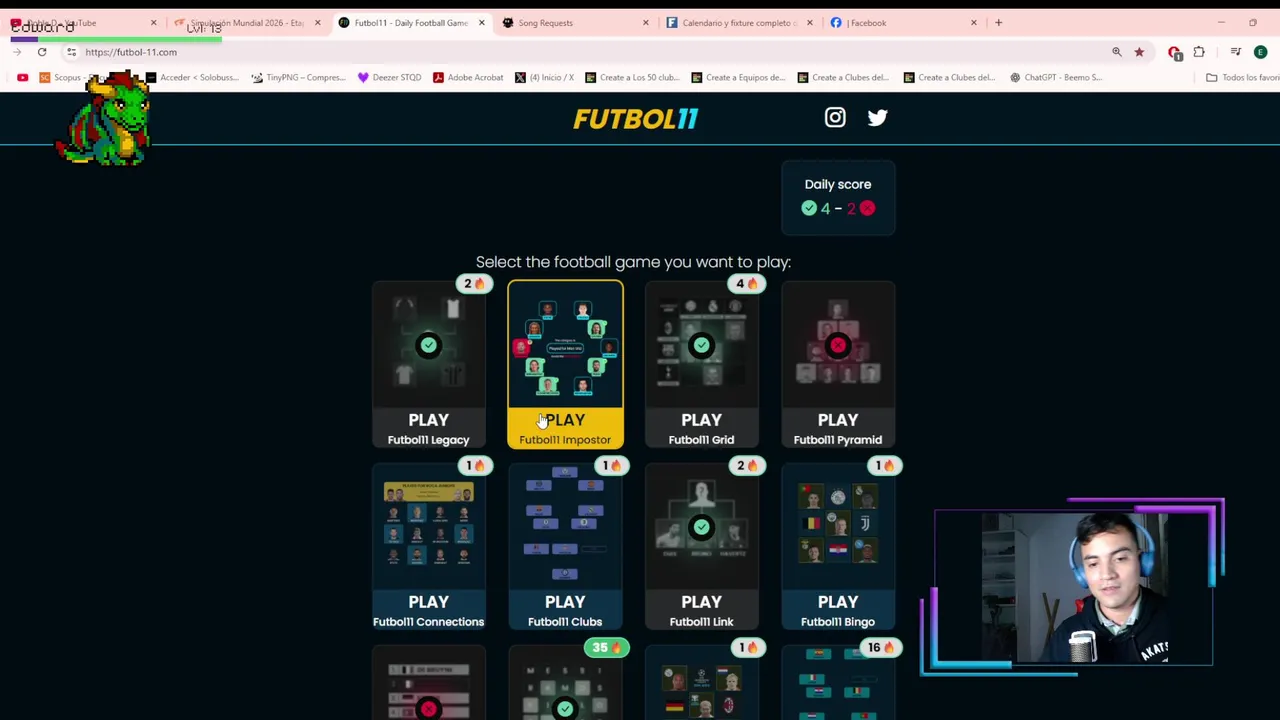Open the Inicio / X bookmark
Viewport: 1280px width, 720px height.
pos(544,77)
